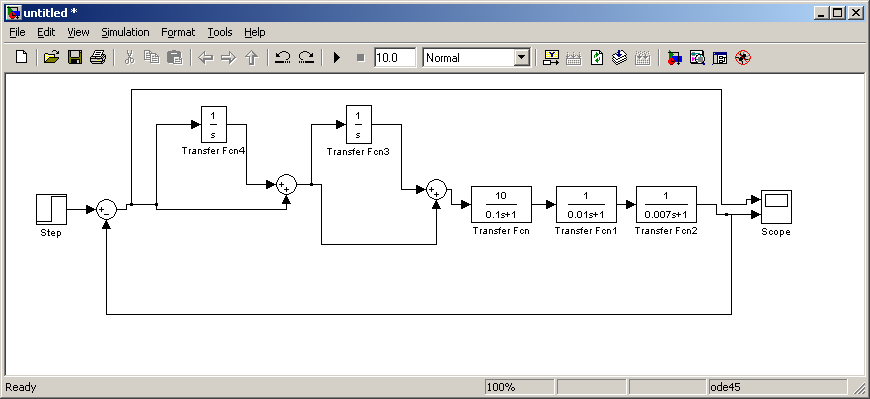This screenshot has height=399, width=870.
Task: Toggle the model browser panel icon
Action: 720,58
